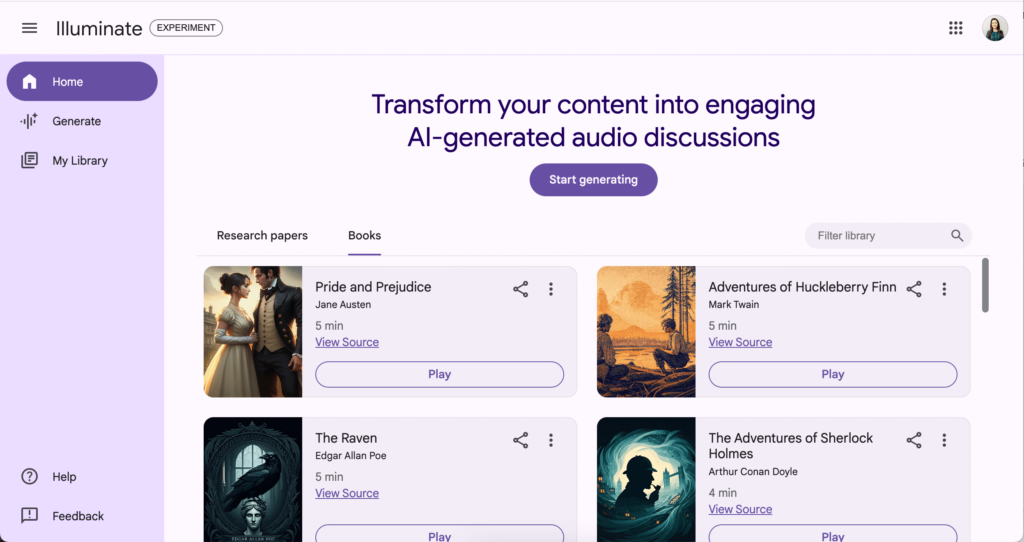Open more options for Pride and Prejudice
This screenshot has height=542, width=1024.
551,289
